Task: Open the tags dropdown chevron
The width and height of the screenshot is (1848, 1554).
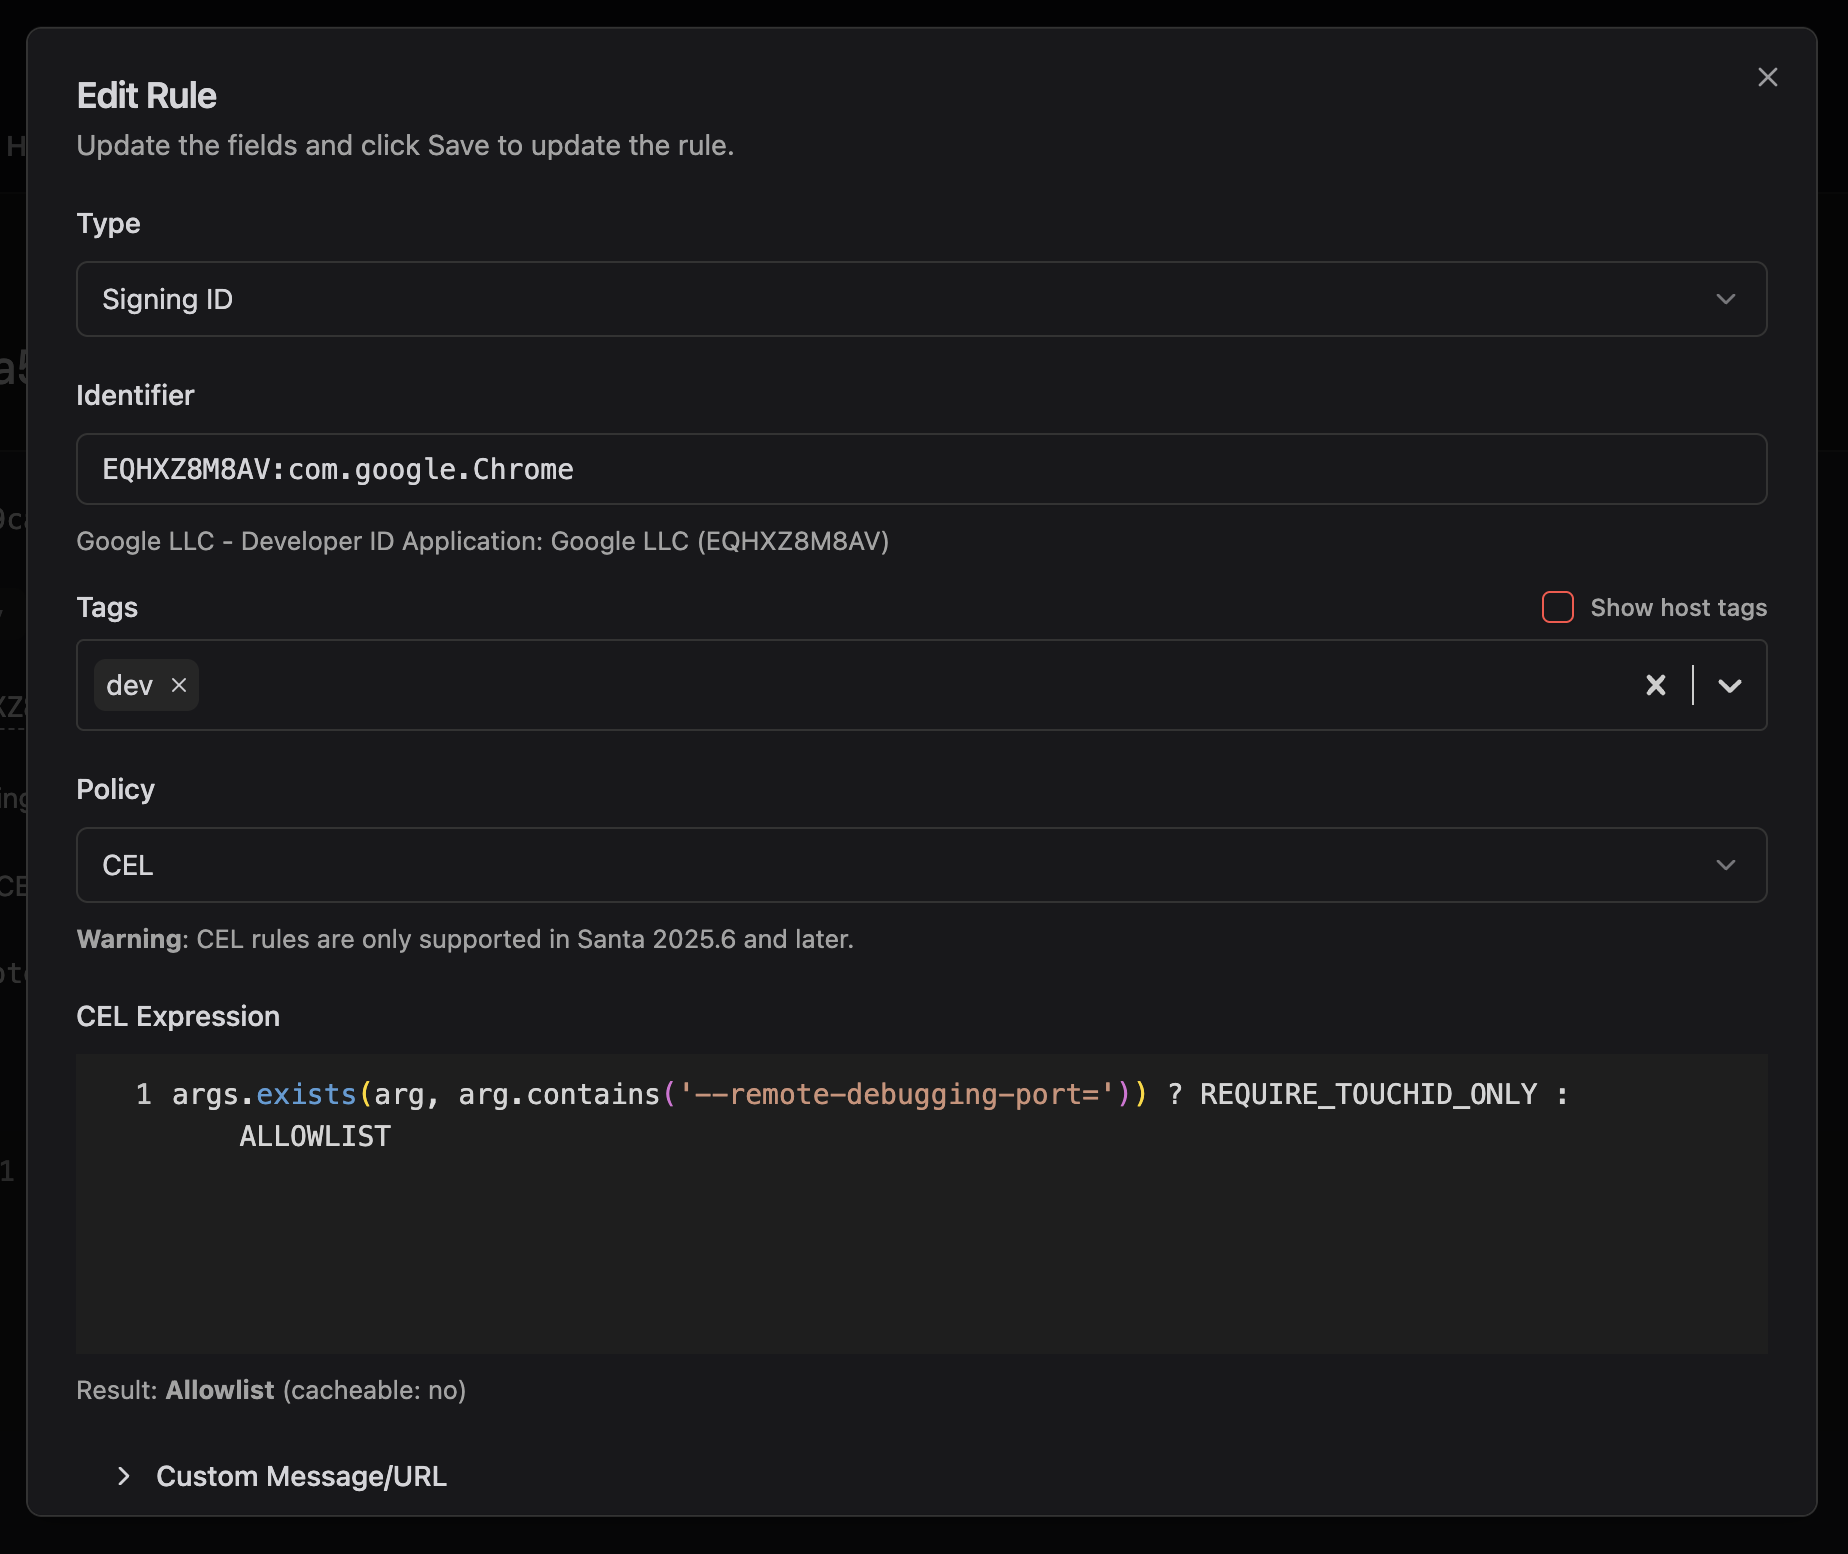Action: [x=1728, y=685]
